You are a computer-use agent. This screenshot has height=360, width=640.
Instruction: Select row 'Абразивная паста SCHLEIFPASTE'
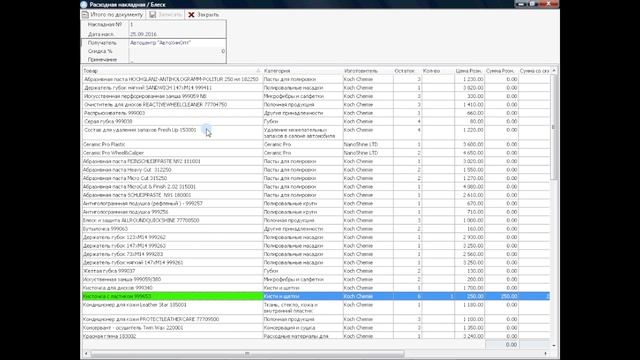(316, 195)
